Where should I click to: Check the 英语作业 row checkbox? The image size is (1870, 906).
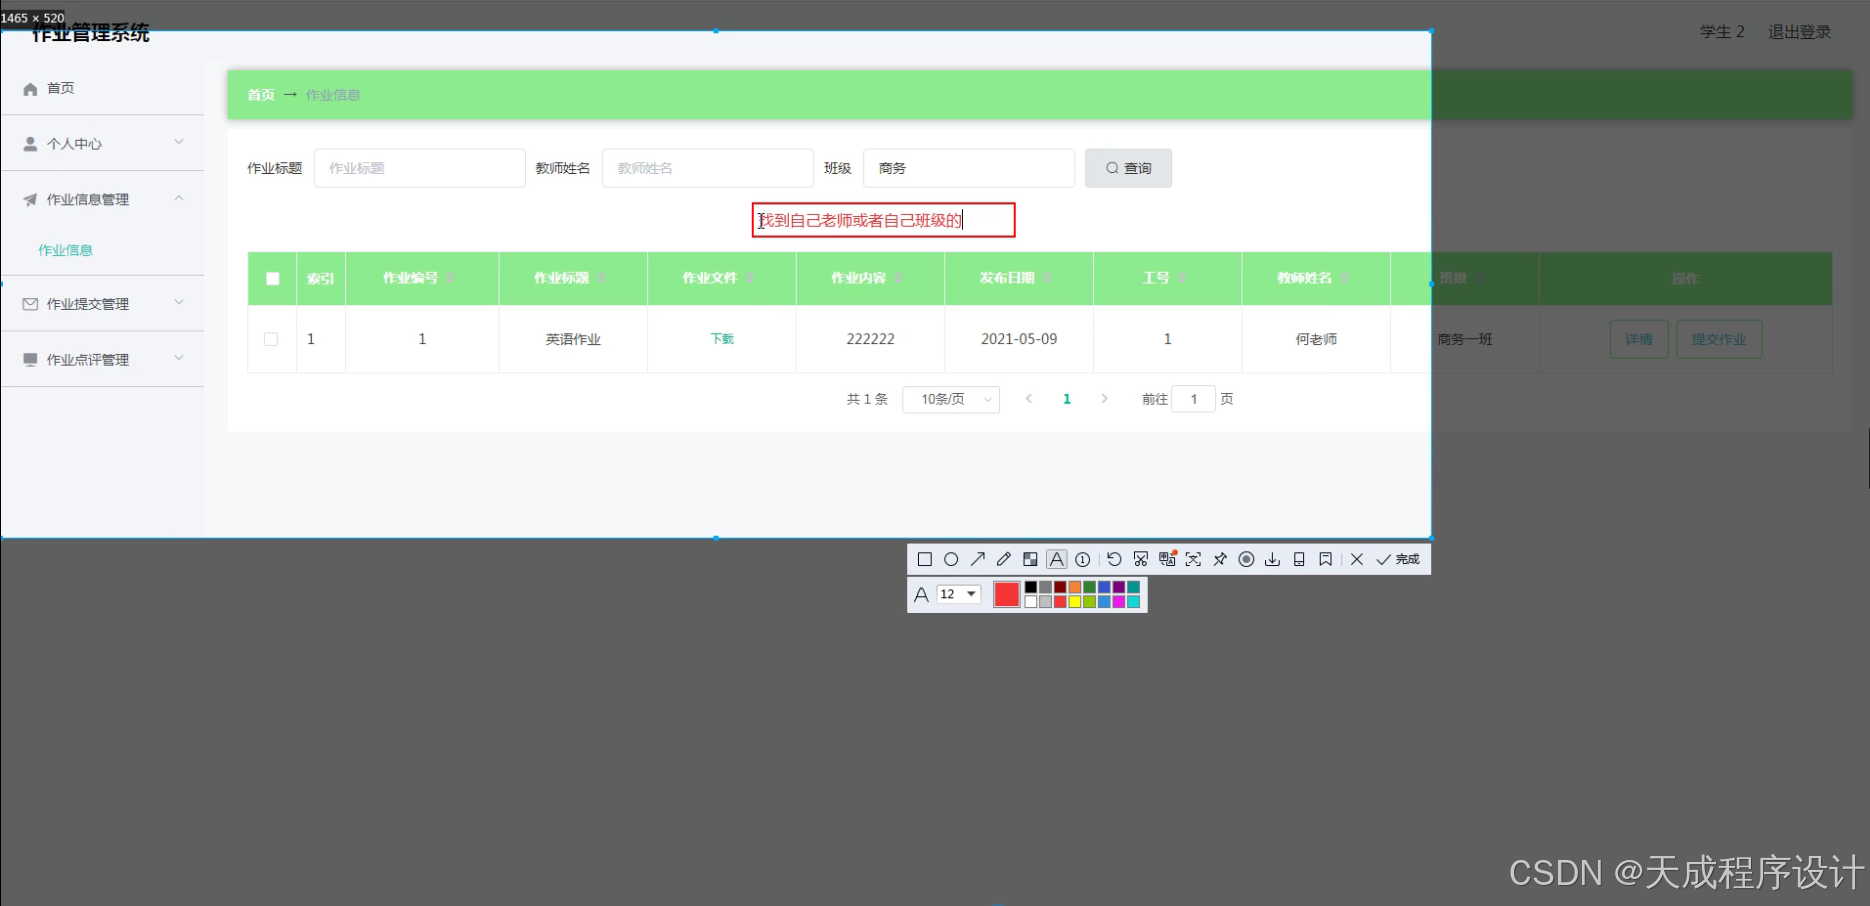click(x=271, y=339)
